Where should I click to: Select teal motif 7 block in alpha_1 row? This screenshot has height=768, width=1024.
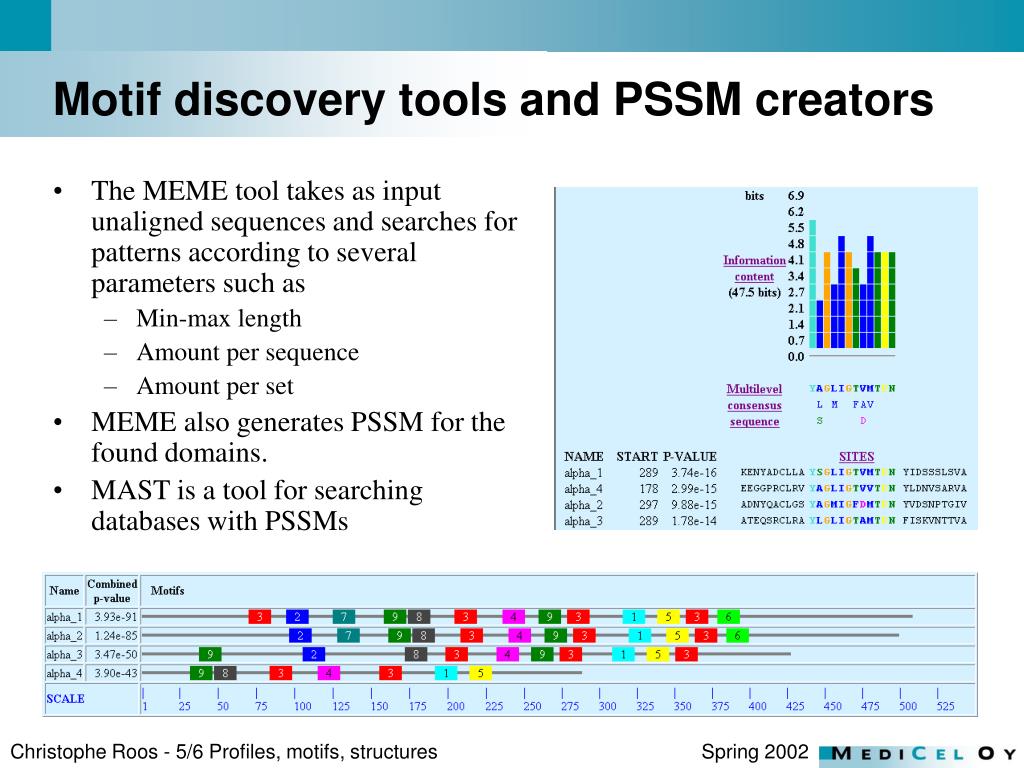click(344, 616)
